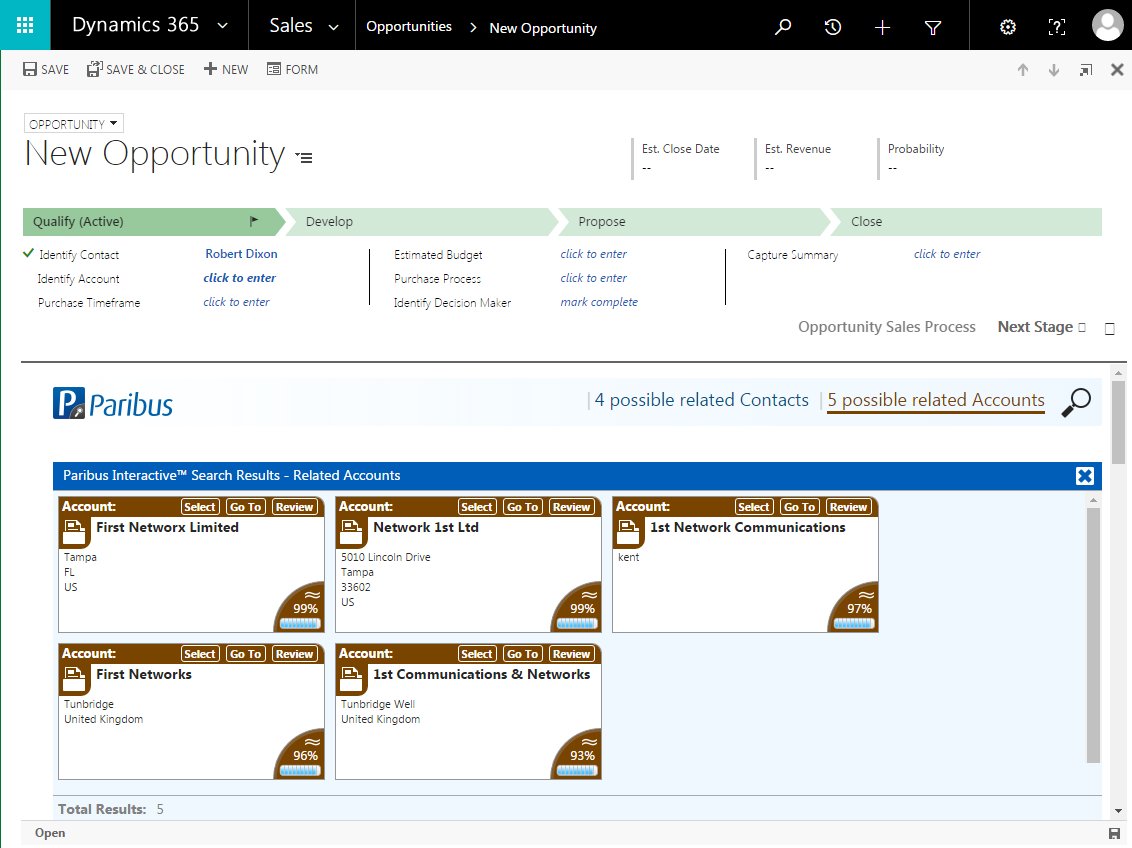Click 97% match score on 1st Network Communications
This screenshot has height=848, width=1132.
click(857, 608)
